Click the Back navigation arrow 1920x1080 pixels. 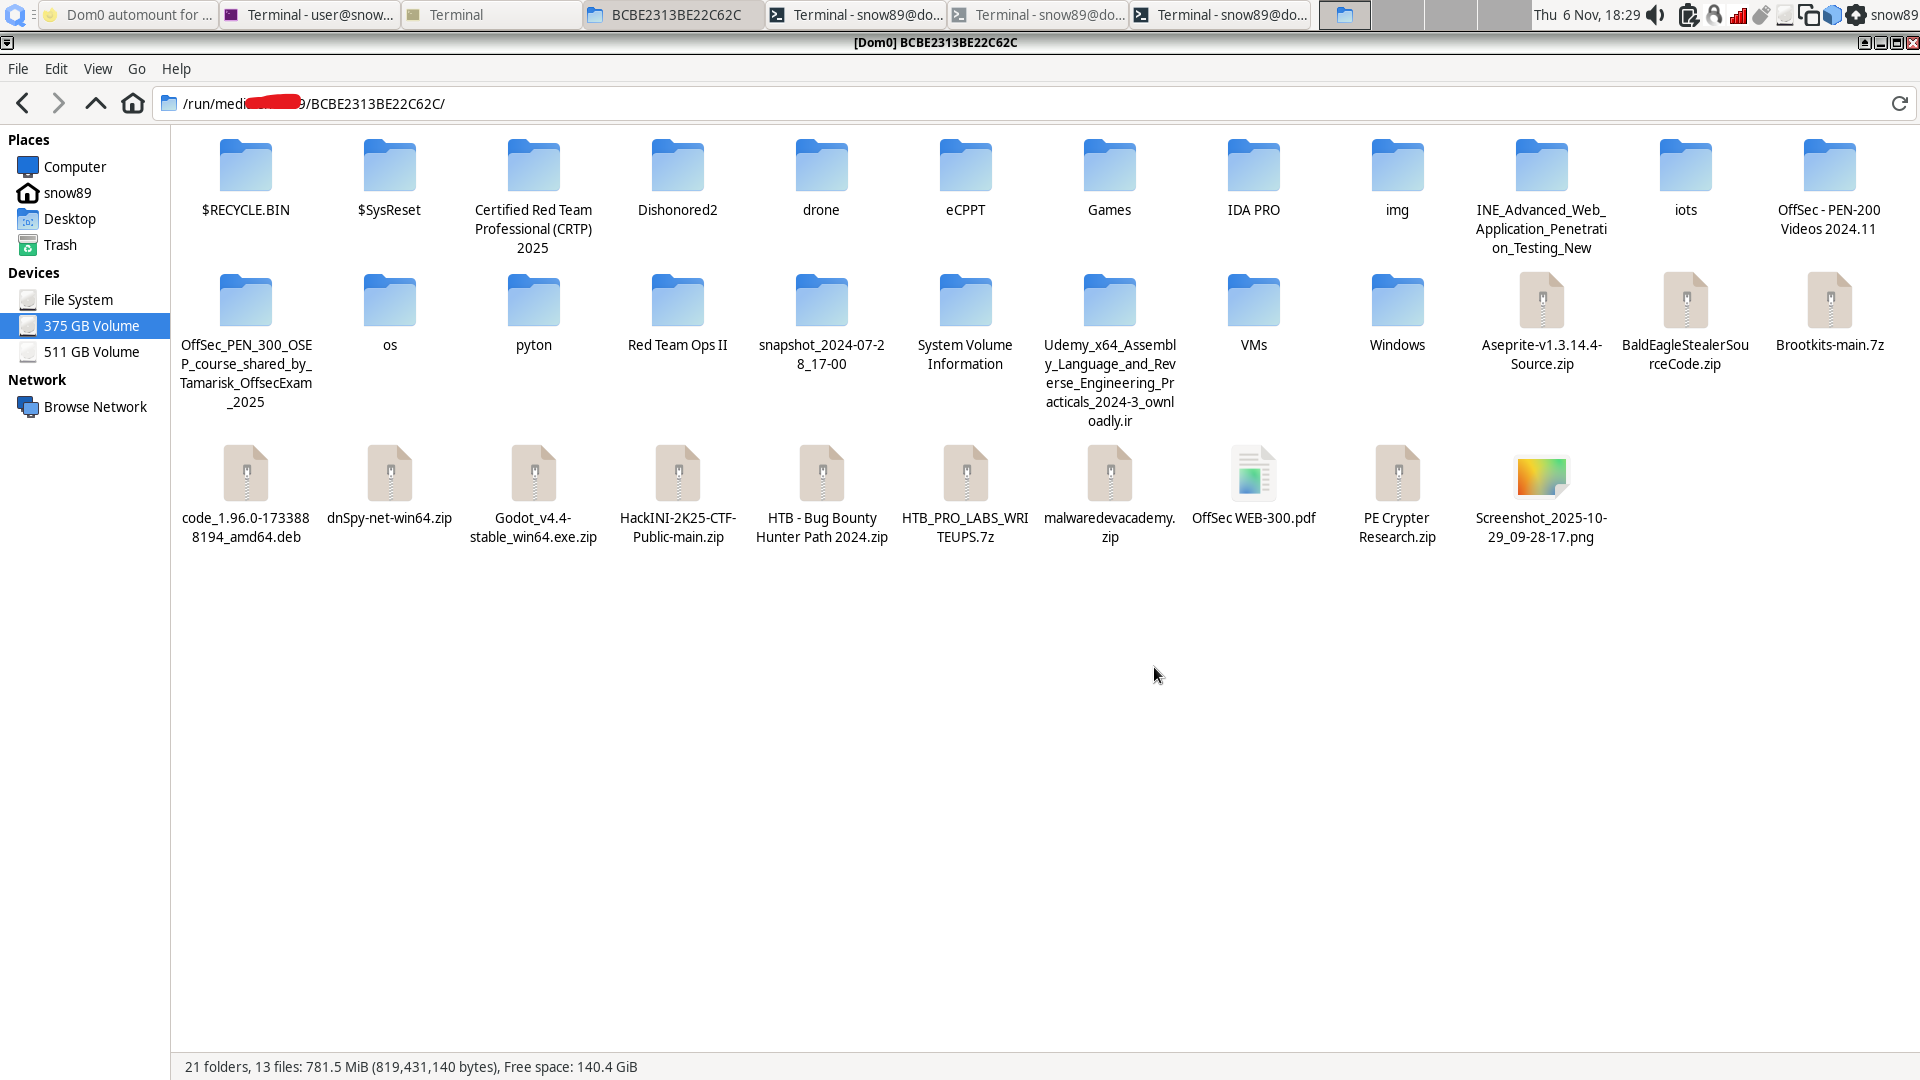[22, 103]
